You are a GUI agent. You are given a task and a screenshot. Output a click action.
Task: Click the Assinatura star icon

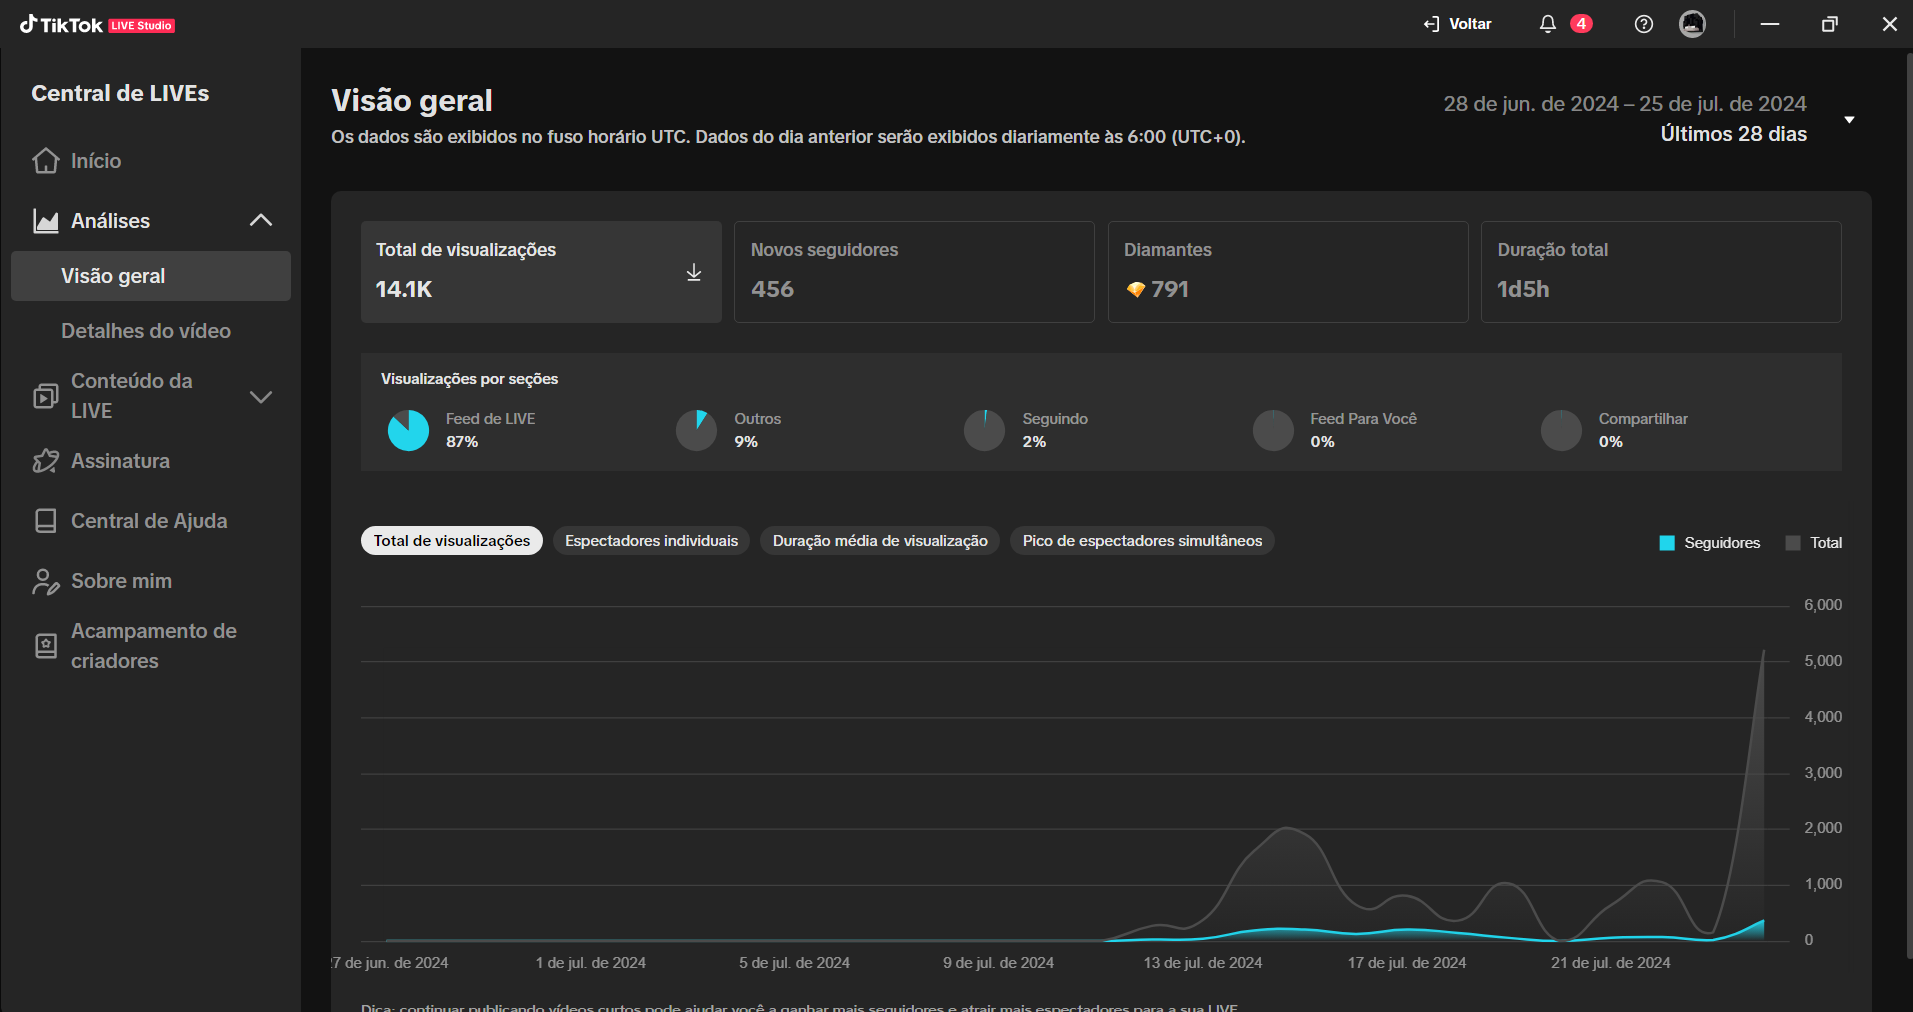46,461
